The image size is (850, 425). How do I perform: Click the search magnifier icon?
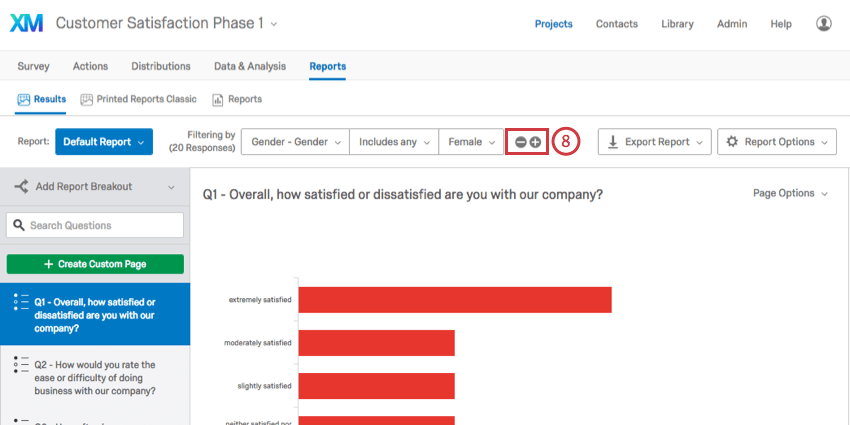(19, 225)
